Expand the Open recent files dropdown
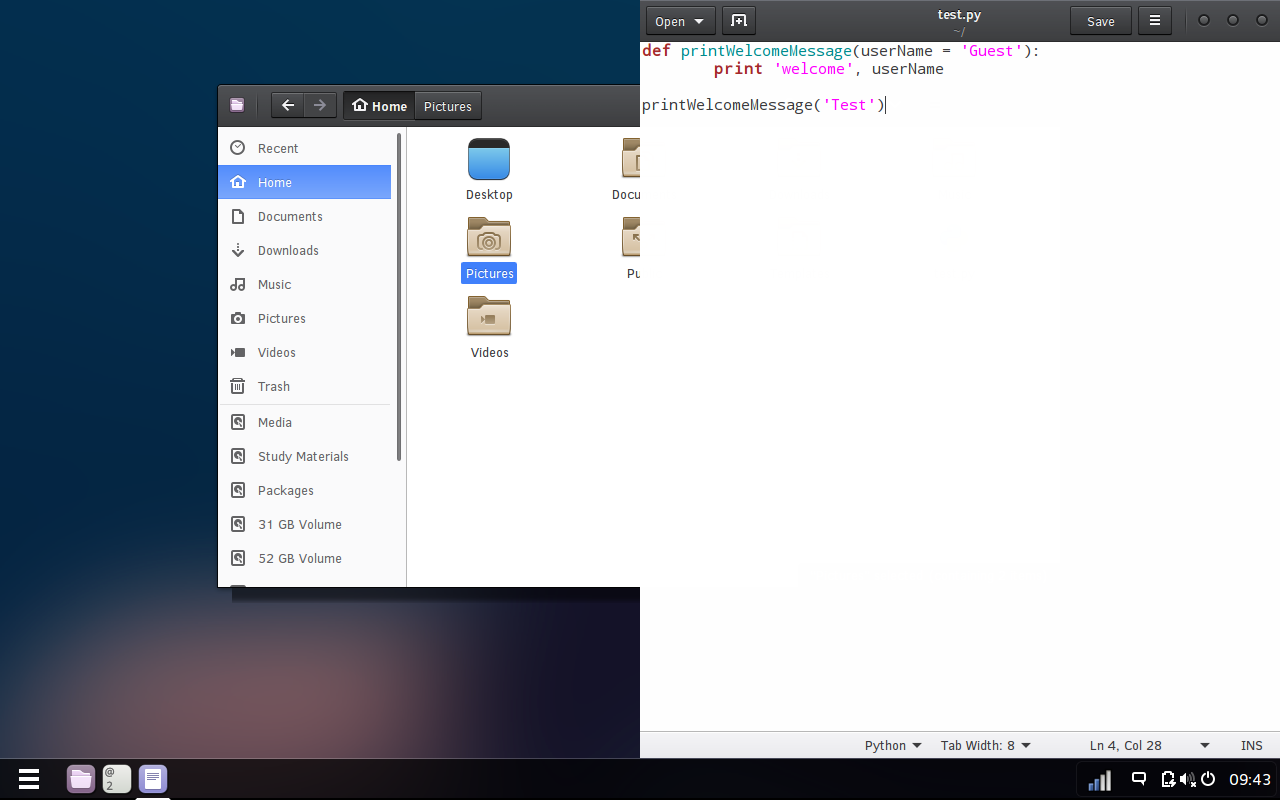Image resolution: width=1280 pixels, height=800 pixels. 680,21
